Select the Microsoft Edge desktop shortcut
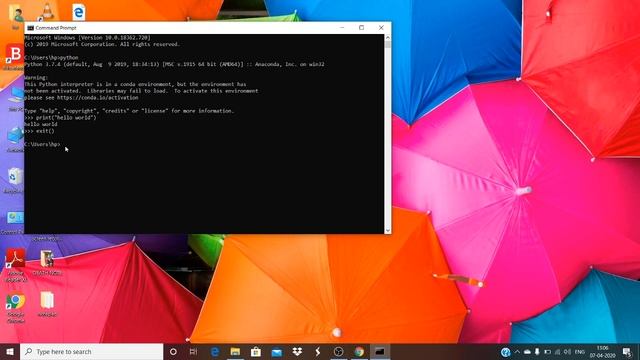Viewport: 640px width, 360px height. (78, 11)
